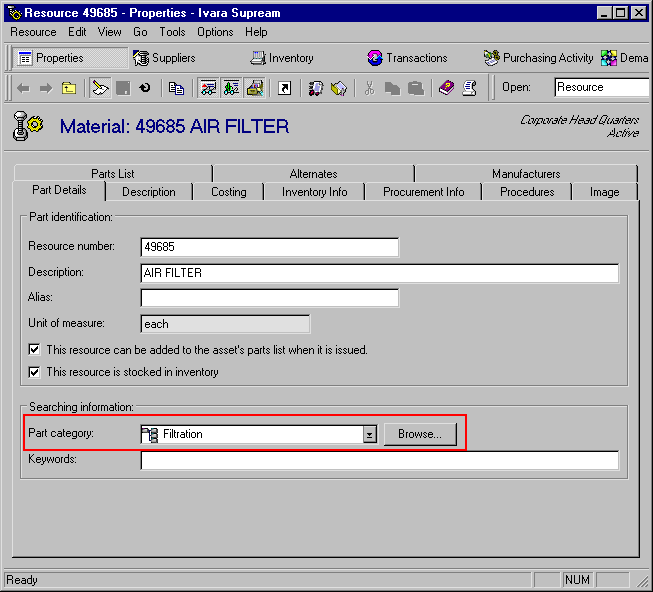Toggle the yellow box with magnifier icon
Screen dimensions: 653x592
coord(254,88)
